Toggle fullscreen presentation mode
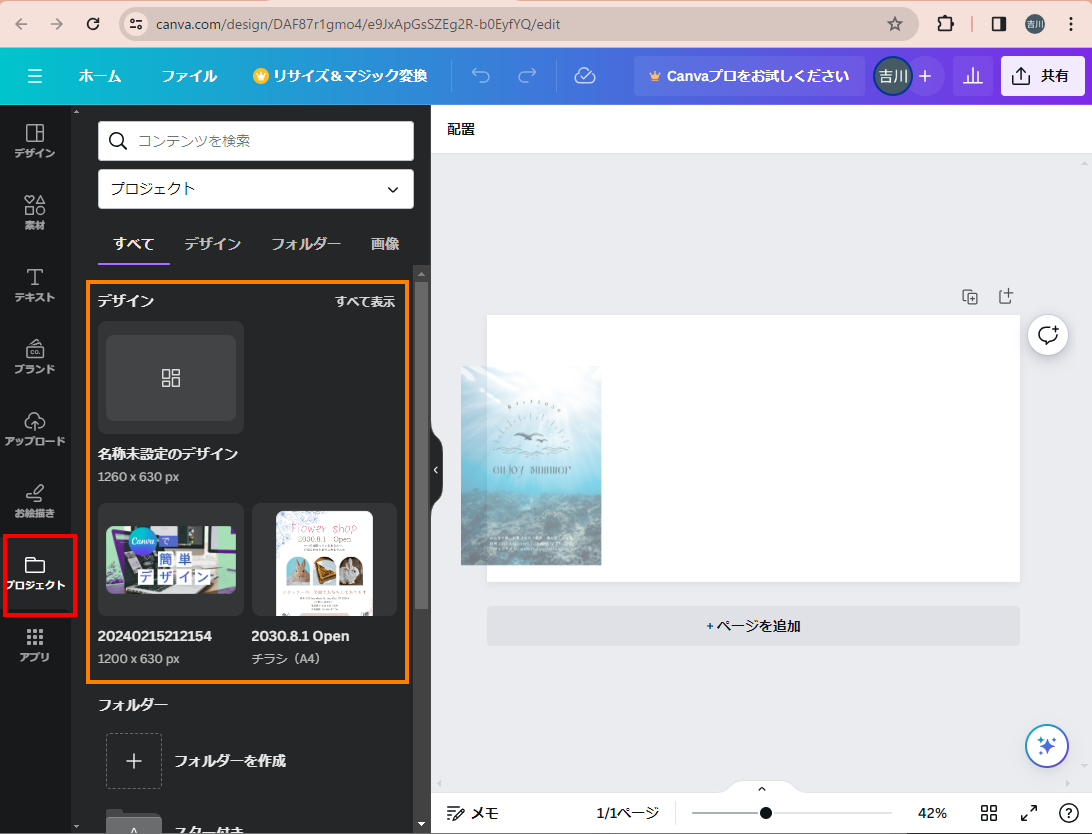Screen dimensions: 1092x834 click(x=1028, y=813)
